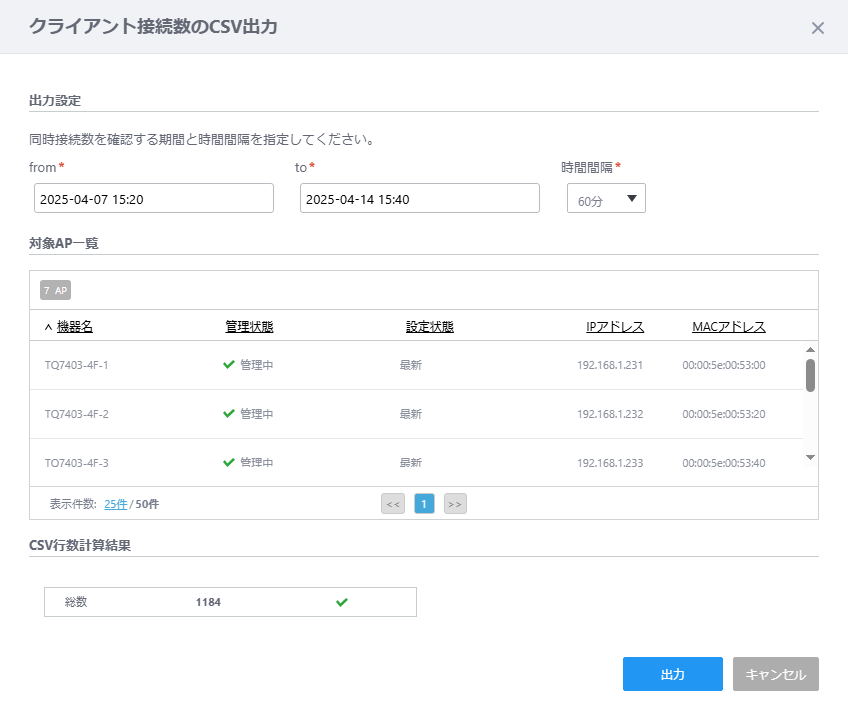Screen dimensions: 848x709
Task: Click the table scrollbar up arrow
Action: tap(810, 350)
